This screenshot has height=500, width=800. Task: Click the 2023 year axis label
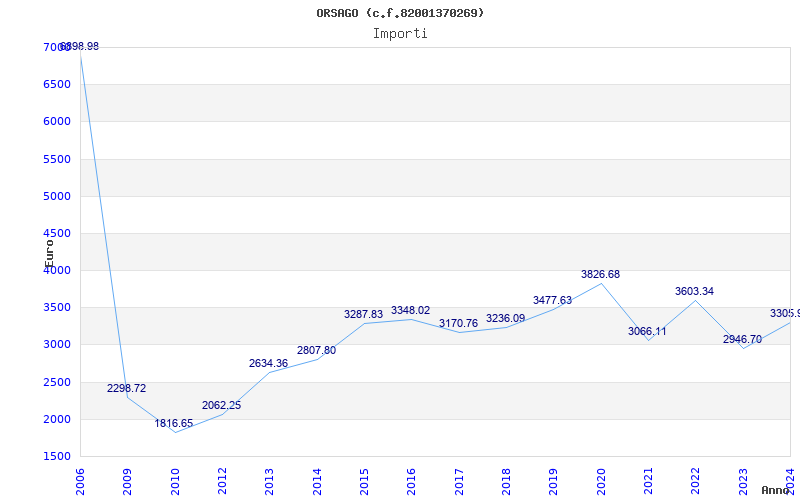tap(743, 482)
